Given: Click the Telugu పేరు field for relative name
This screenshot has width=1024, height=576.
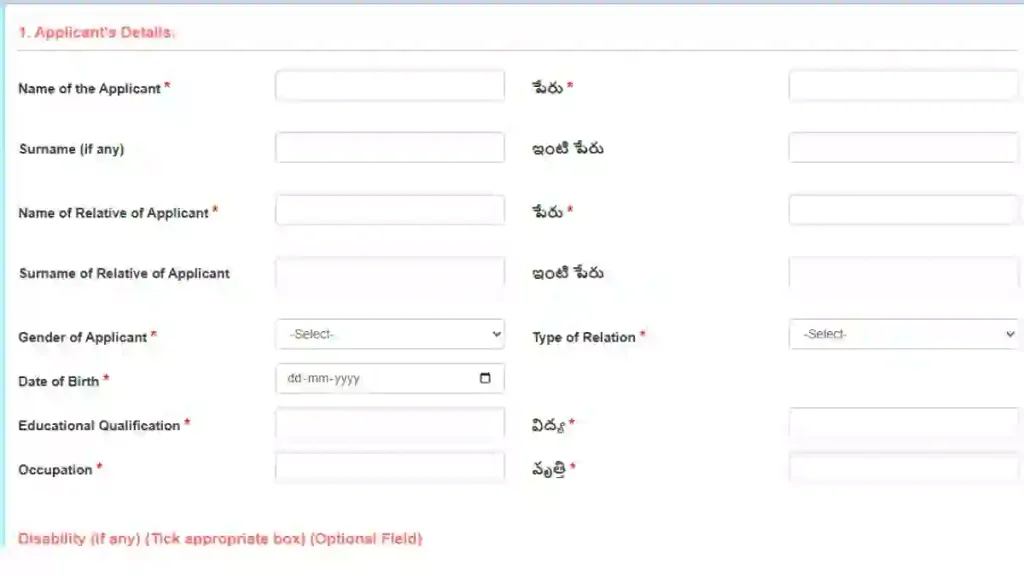Looking at the screenshot, I should (x=903, y=210).
